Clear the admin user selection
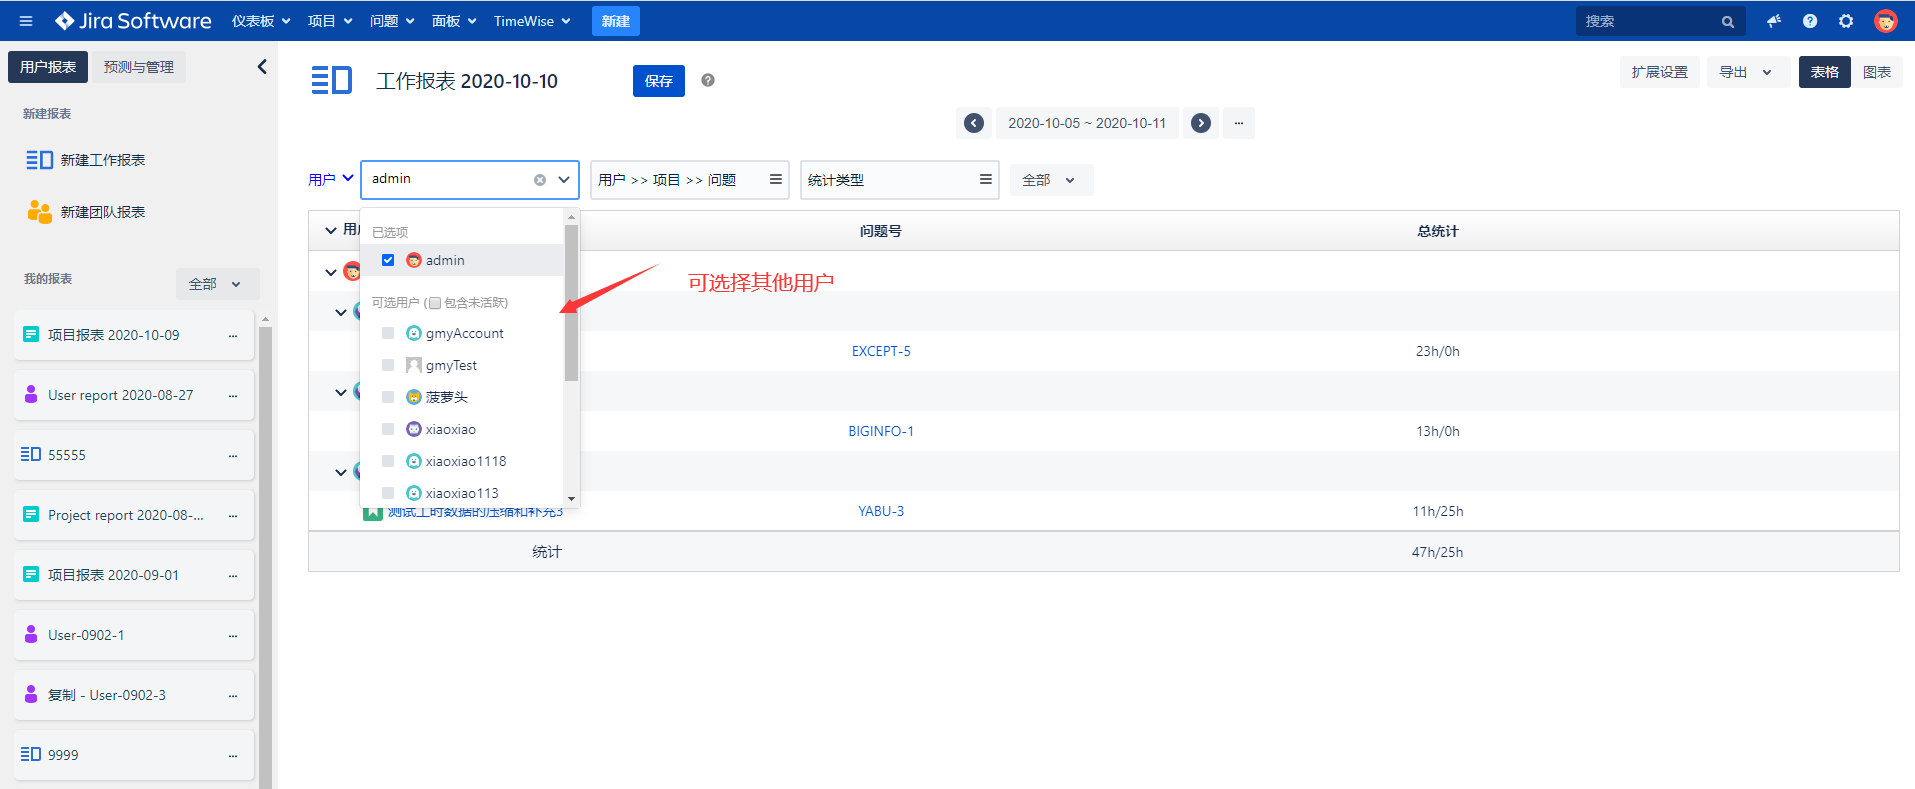Screen dimensions: 1915x789 [x=540, y=180]
